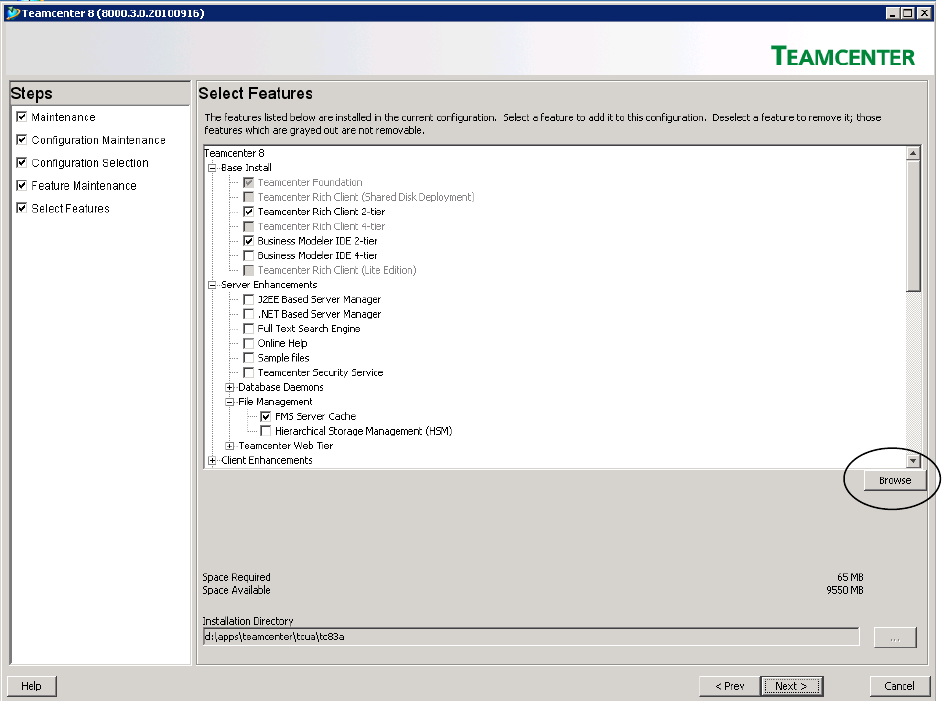Check the Sample files option
Viewport: 942px width, 701px height.
[248, 358]
